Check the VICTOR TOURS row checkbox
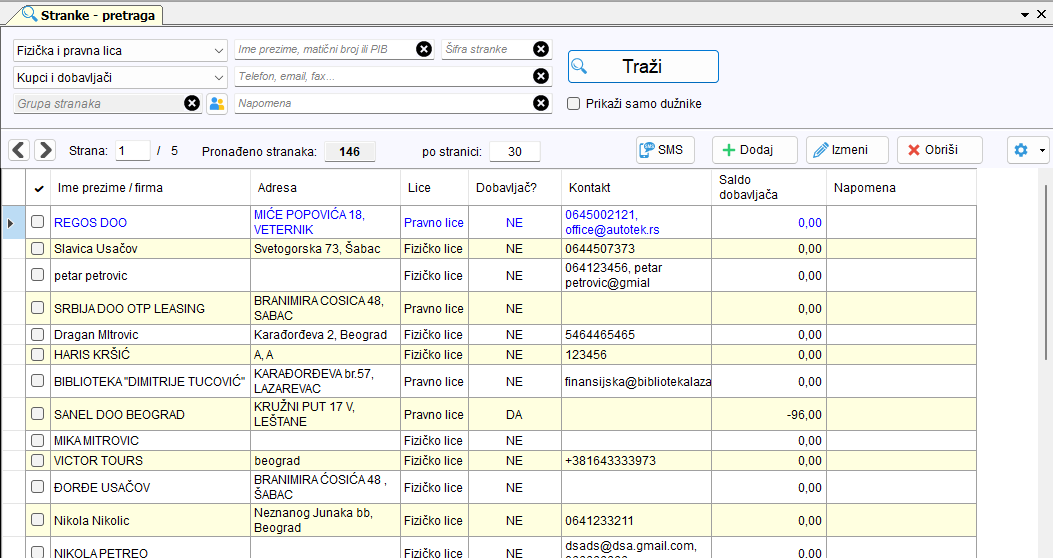 tap(38, 460)
